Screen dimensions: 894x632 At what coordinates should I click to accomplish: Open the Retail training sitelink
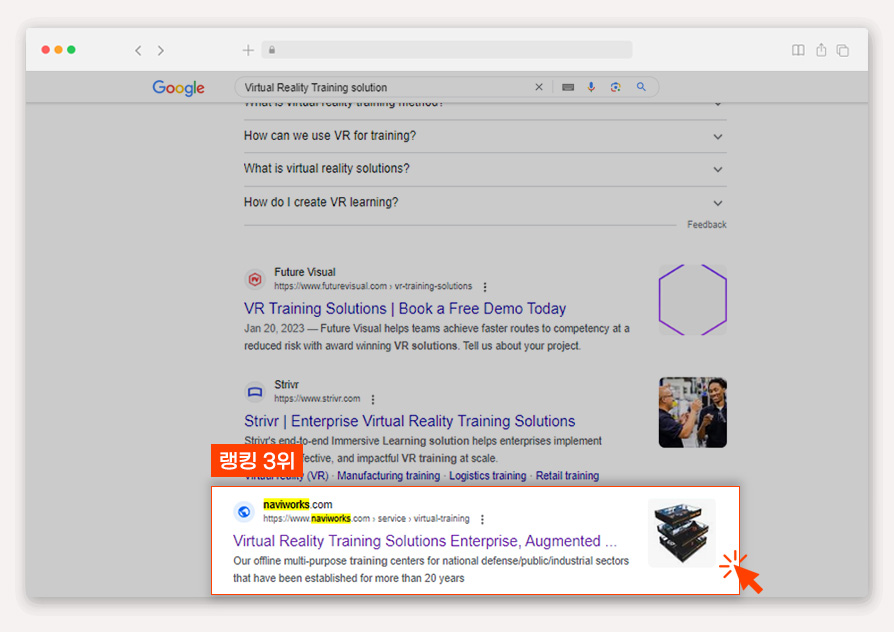[x=567, y=476]
